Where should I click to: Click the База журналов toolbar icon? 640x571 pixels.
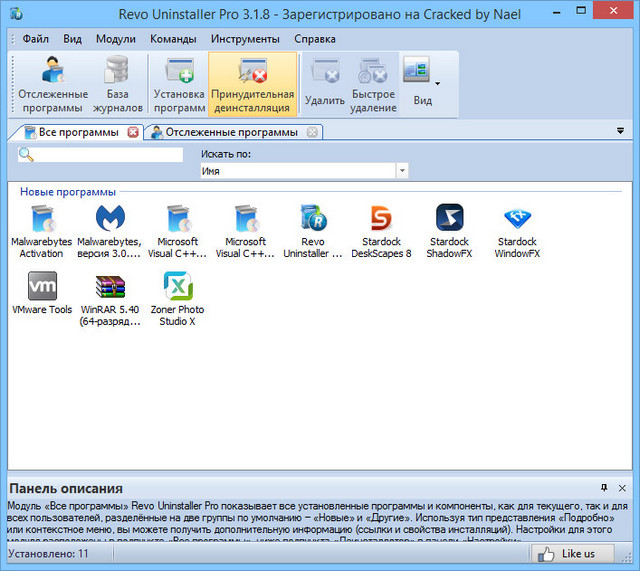(117, 84)
